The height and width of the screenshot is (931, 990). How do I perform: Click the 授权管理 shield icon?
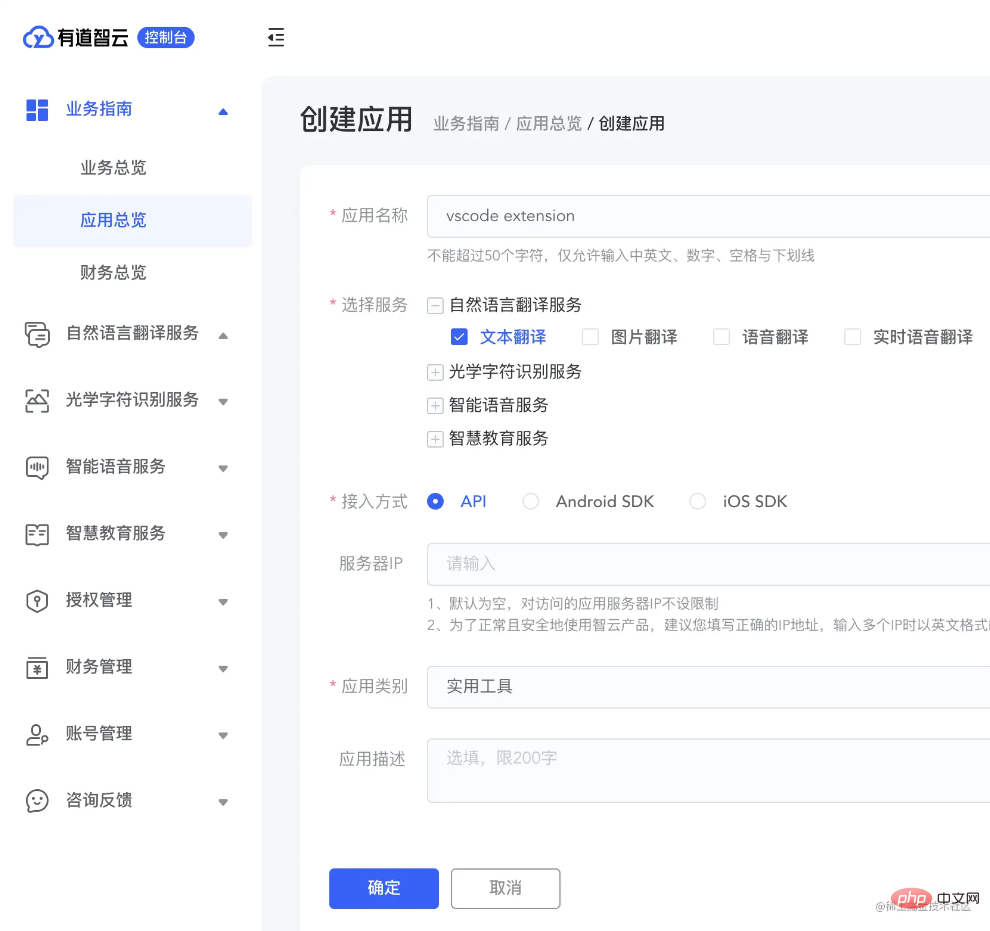pos(37,601)
